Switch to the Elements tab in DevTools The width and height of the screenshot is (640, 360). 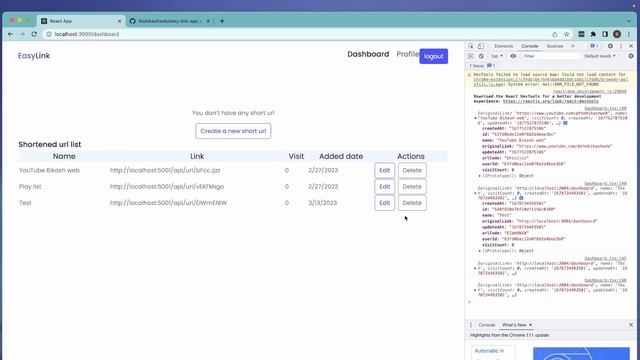point(503,46)
